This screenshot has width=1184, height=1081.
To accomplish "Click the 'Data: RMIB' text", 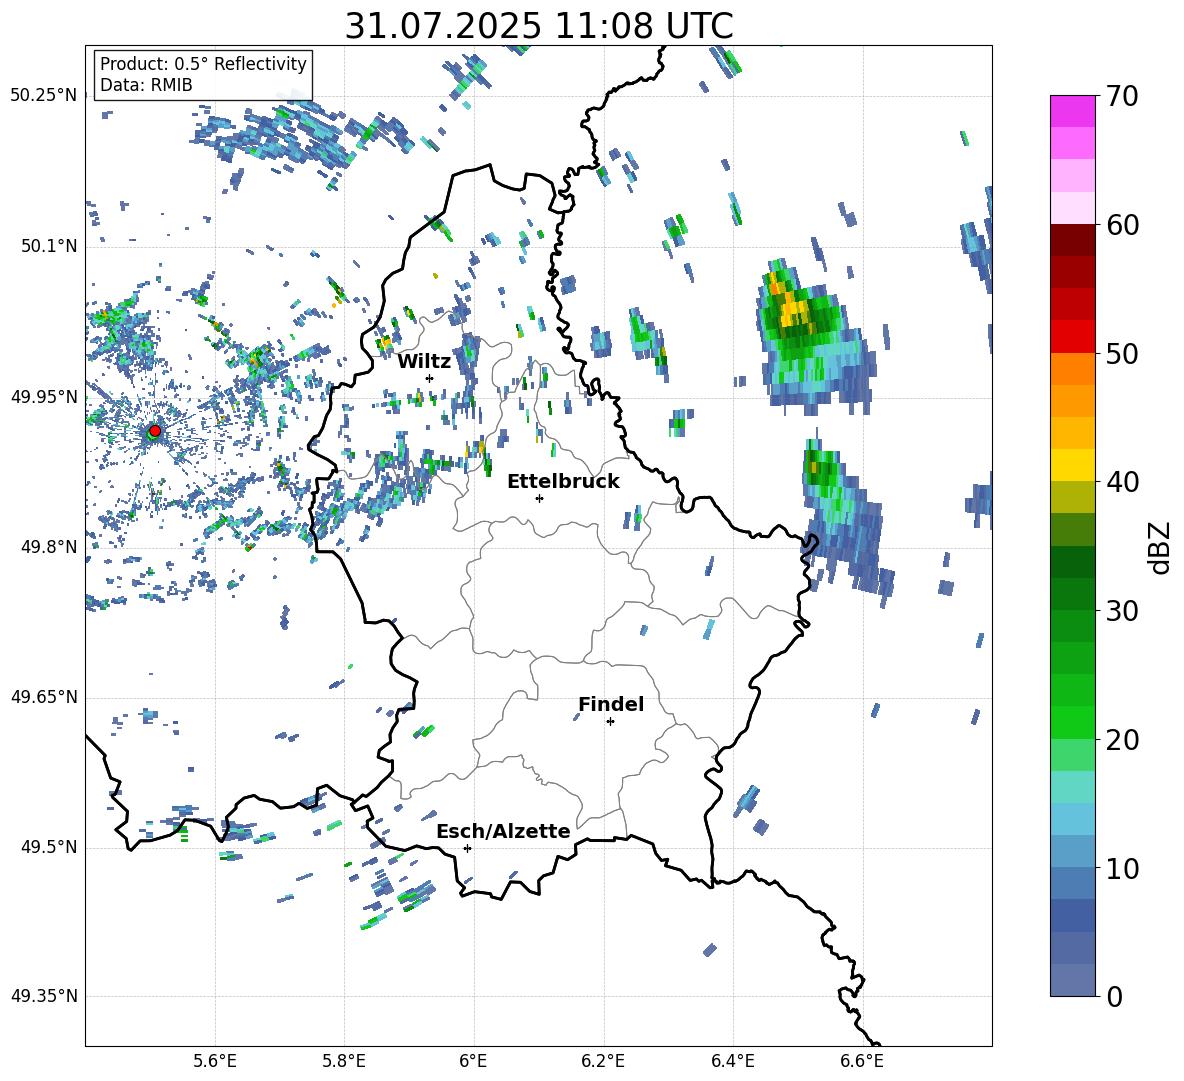I will click(x=146, y=85).
